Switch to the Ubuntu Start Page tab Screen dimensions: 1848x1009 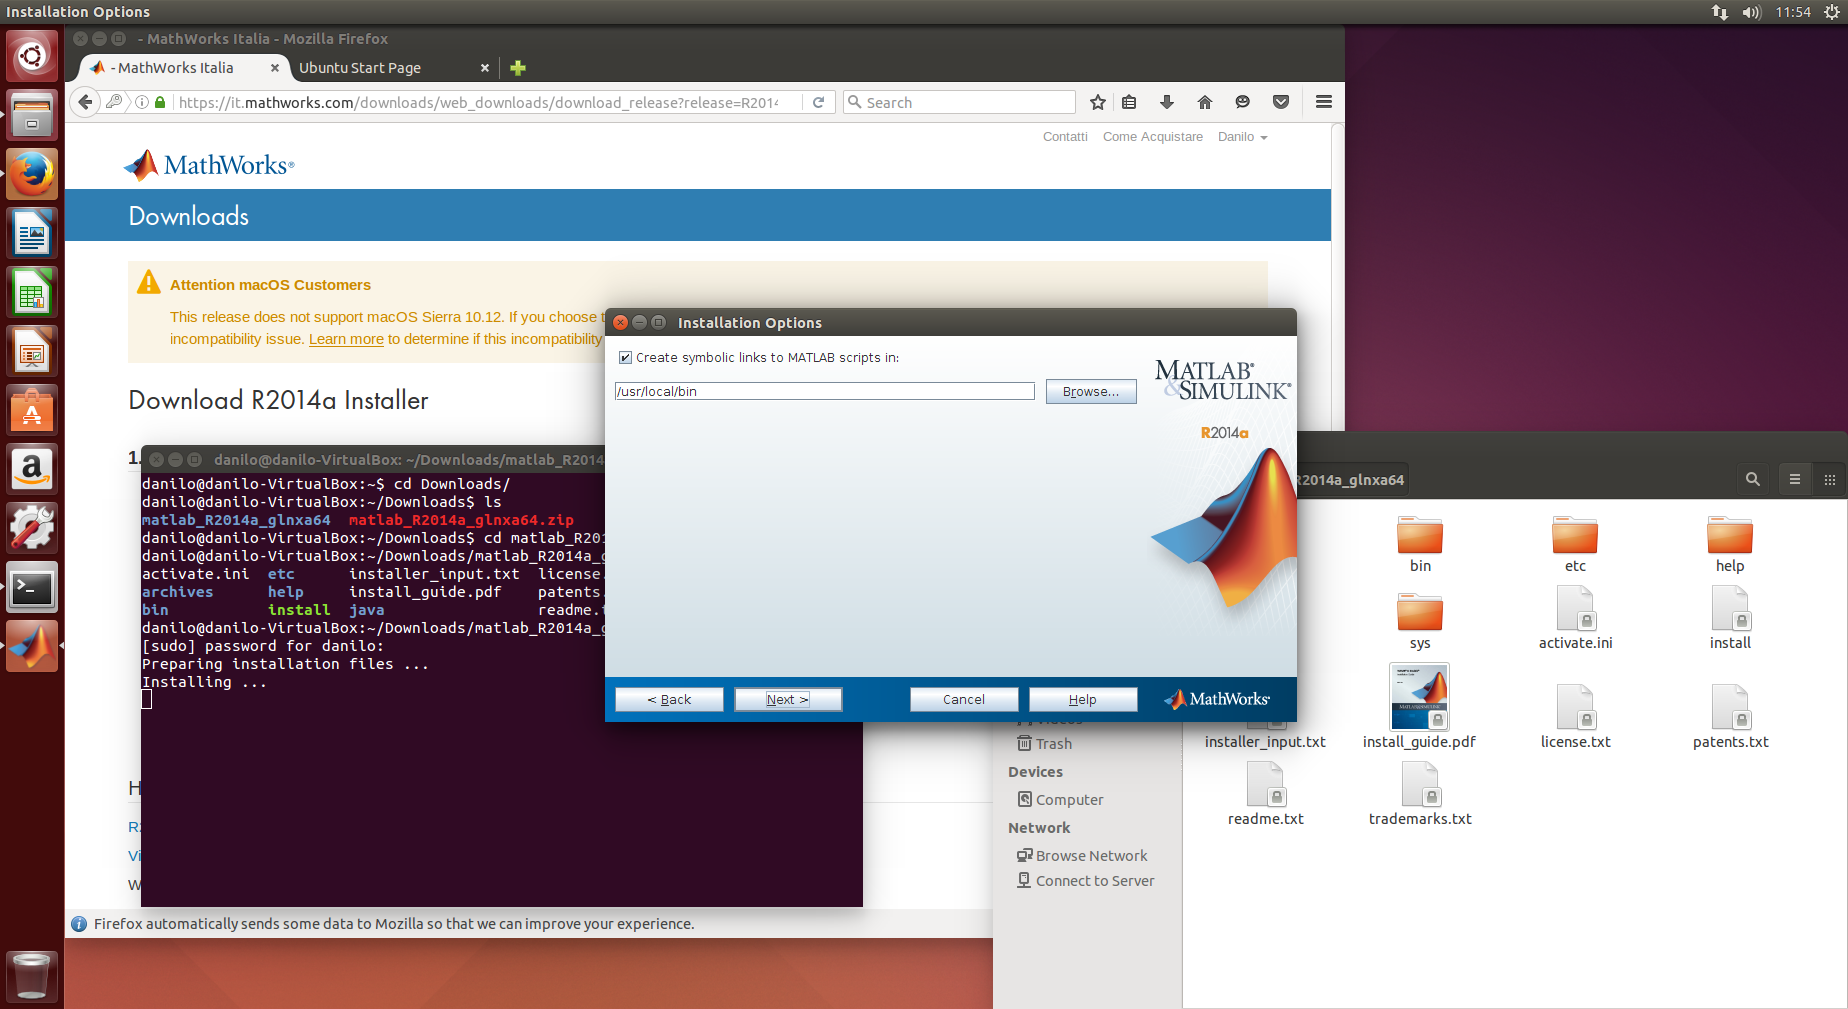tap(360, 68)
